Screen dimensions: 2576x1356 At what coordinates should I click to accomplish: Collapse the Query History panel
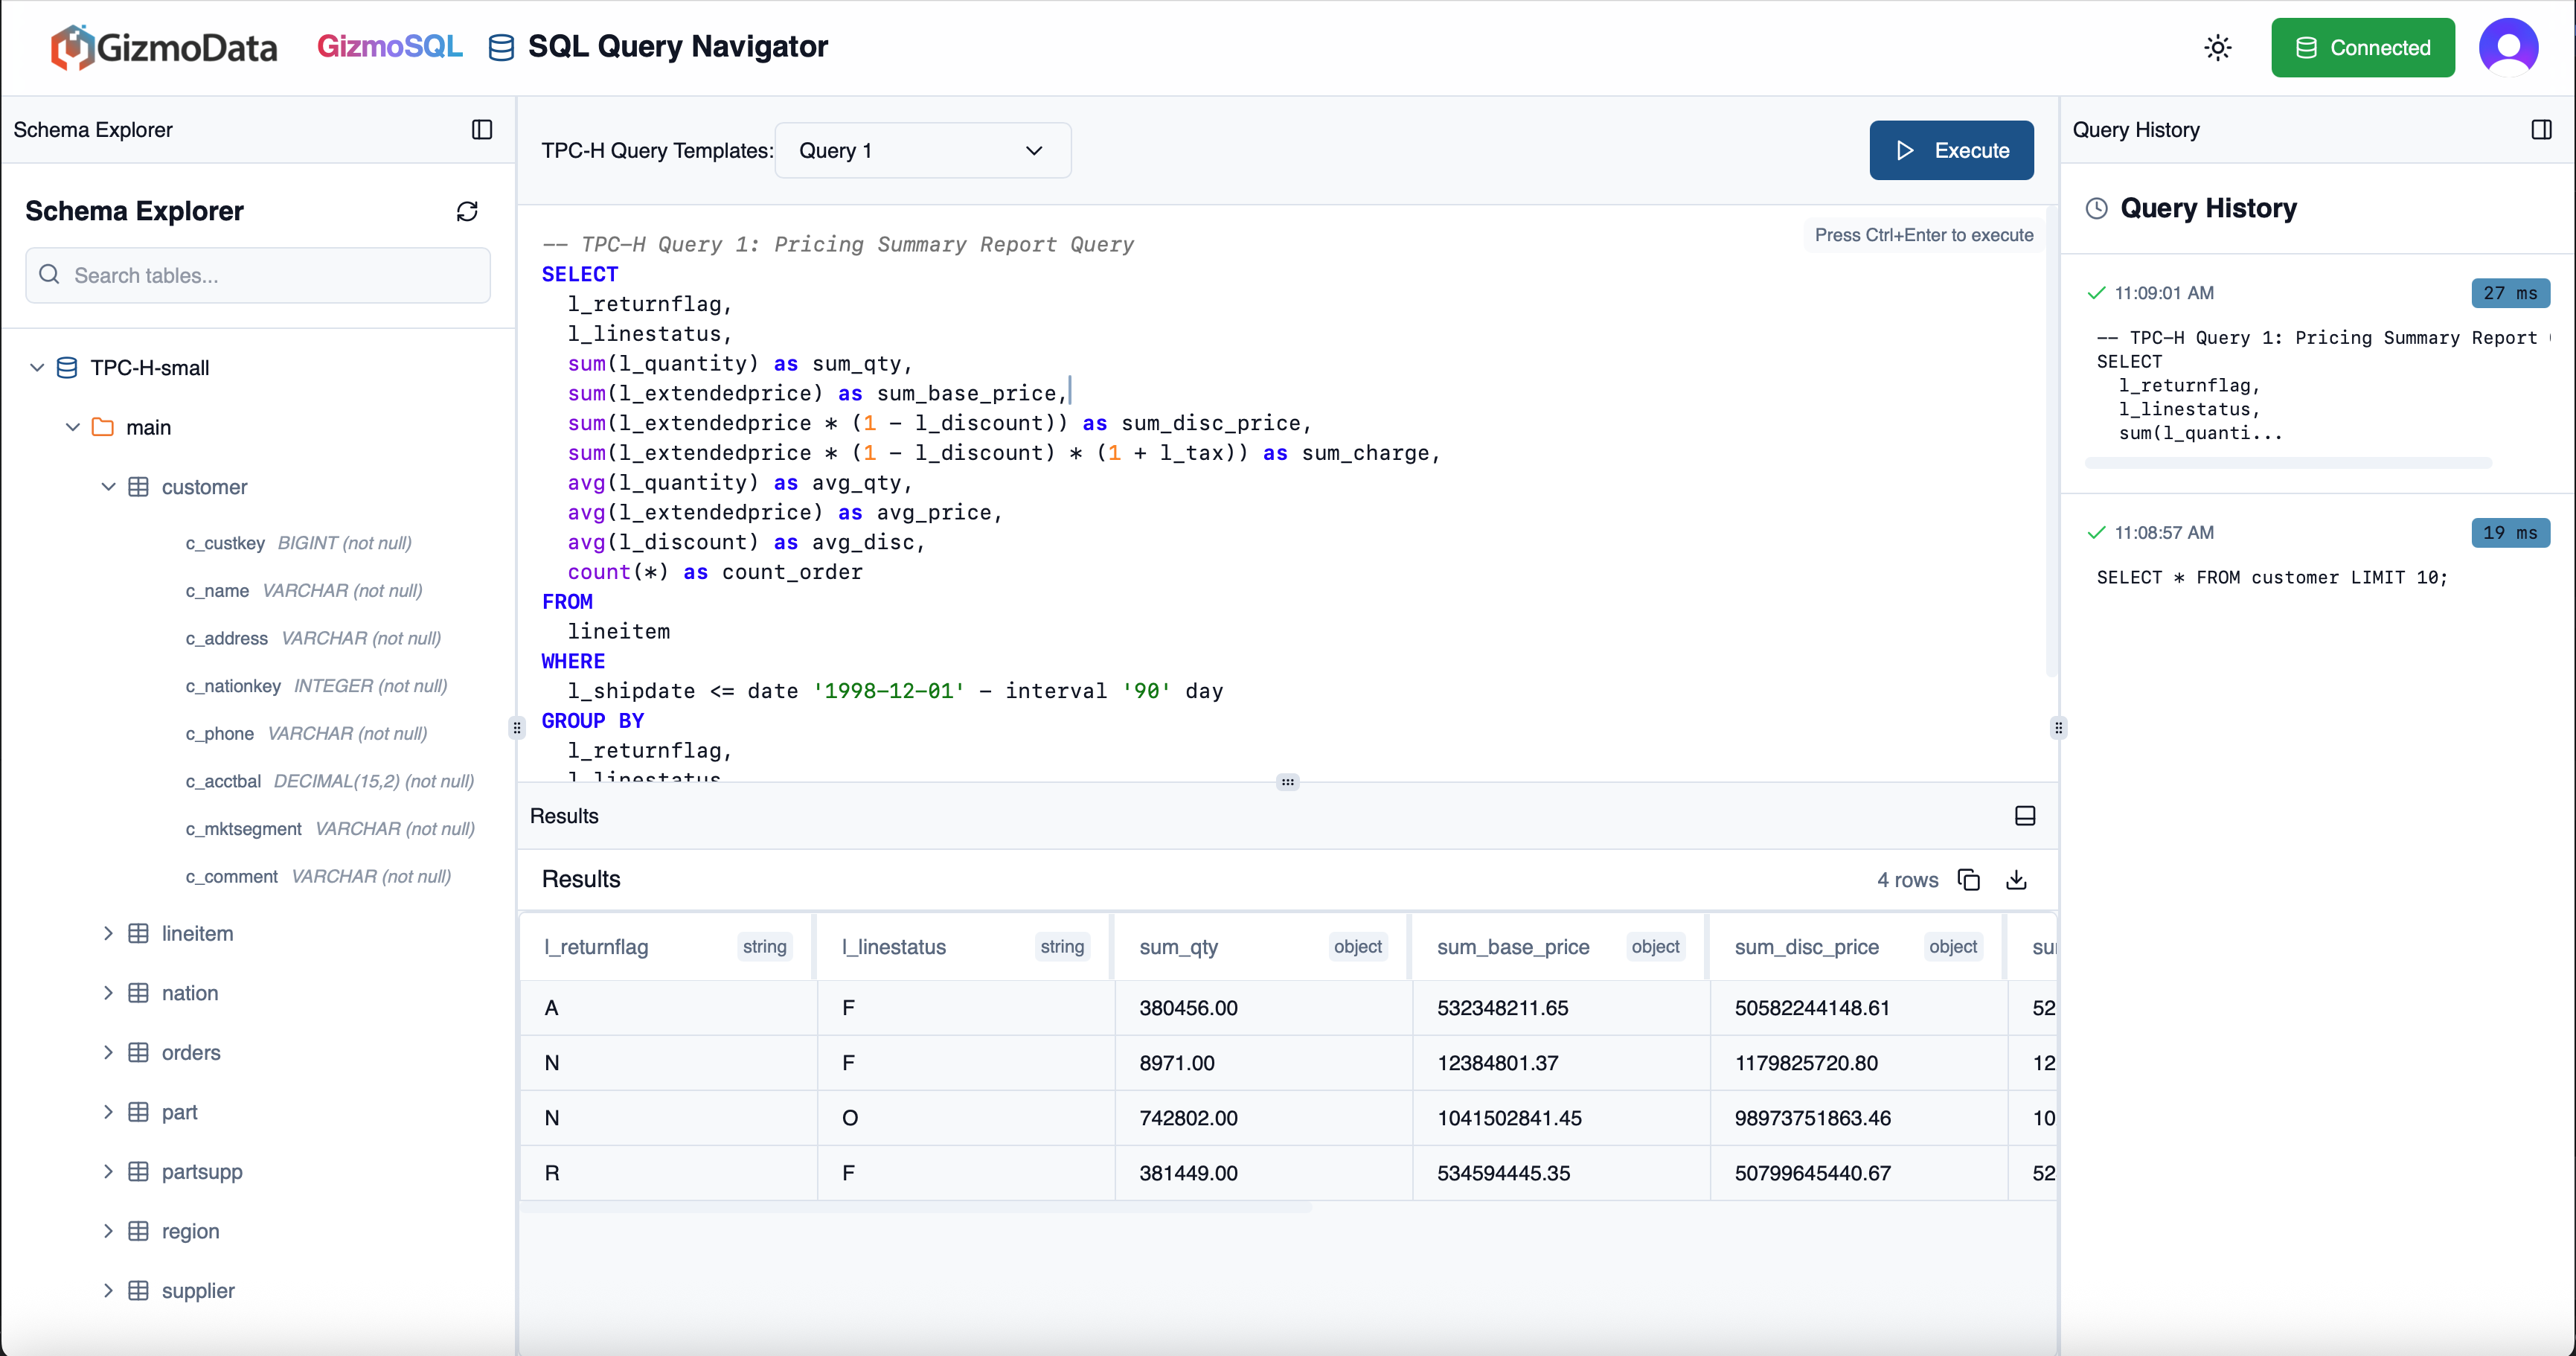[2541, 129]
